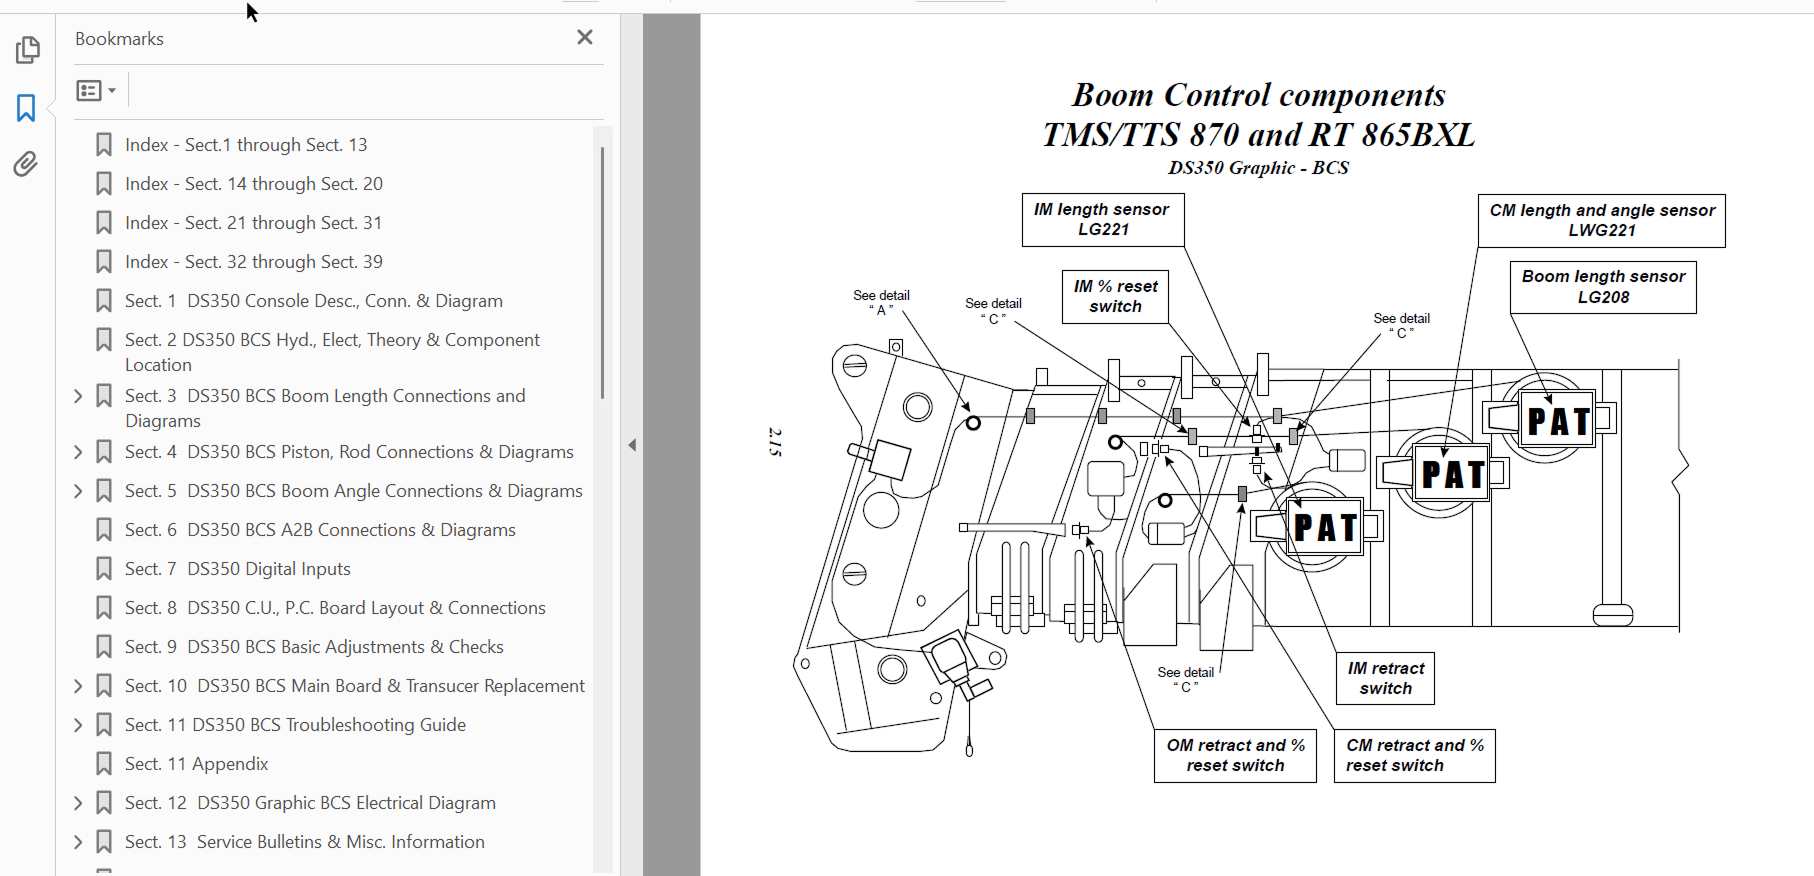Open bookmark Index - Sect. 21 through Sect. 31

253,223
